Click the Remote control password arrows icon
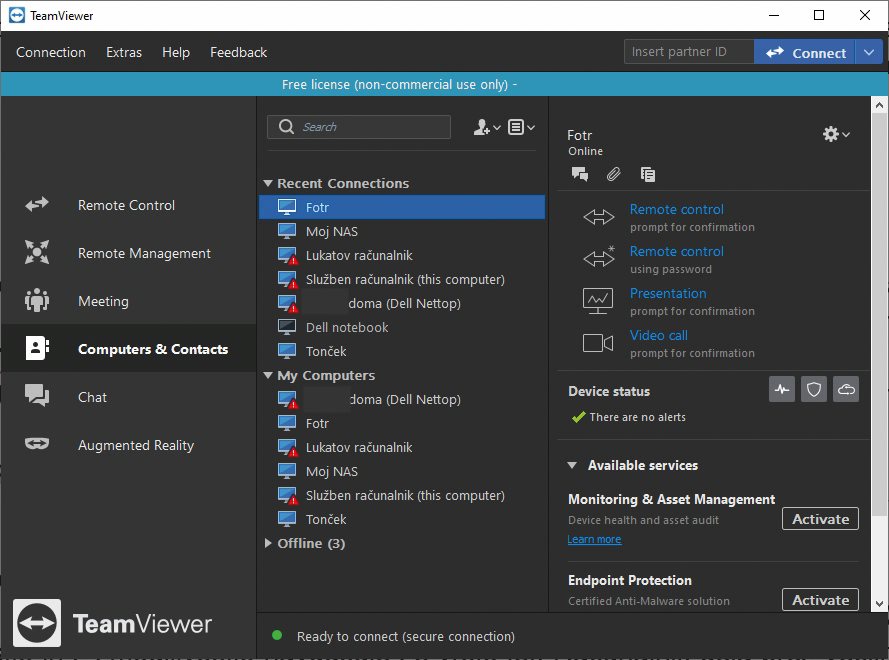Screen dimensions: 889x660 (x=599, y=257)
